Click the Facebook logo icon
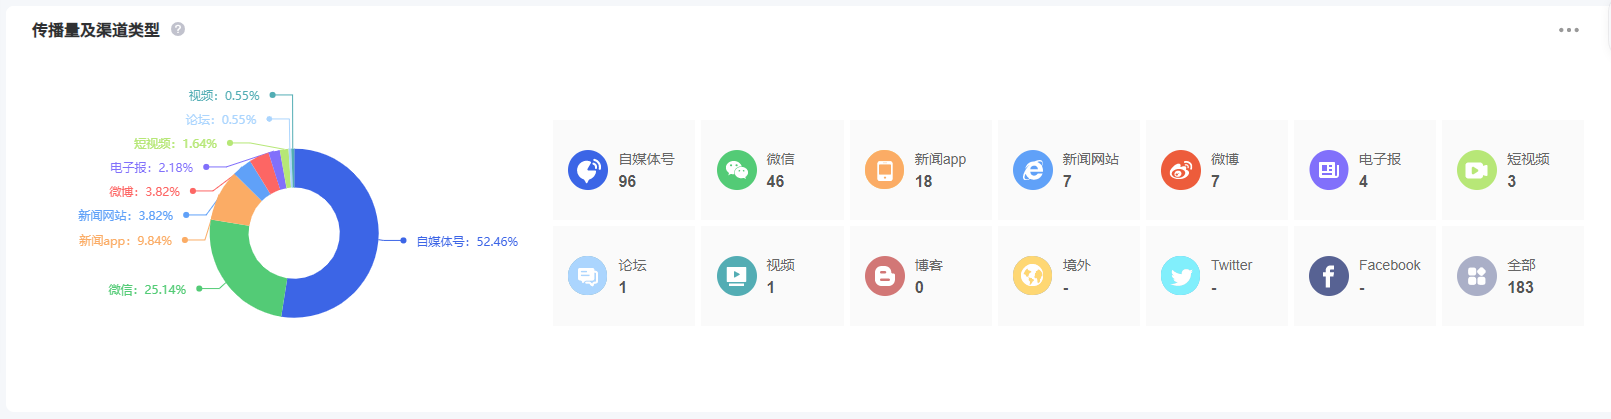The width and height of the screenshot is (1611, 419). click(1328, 276)
